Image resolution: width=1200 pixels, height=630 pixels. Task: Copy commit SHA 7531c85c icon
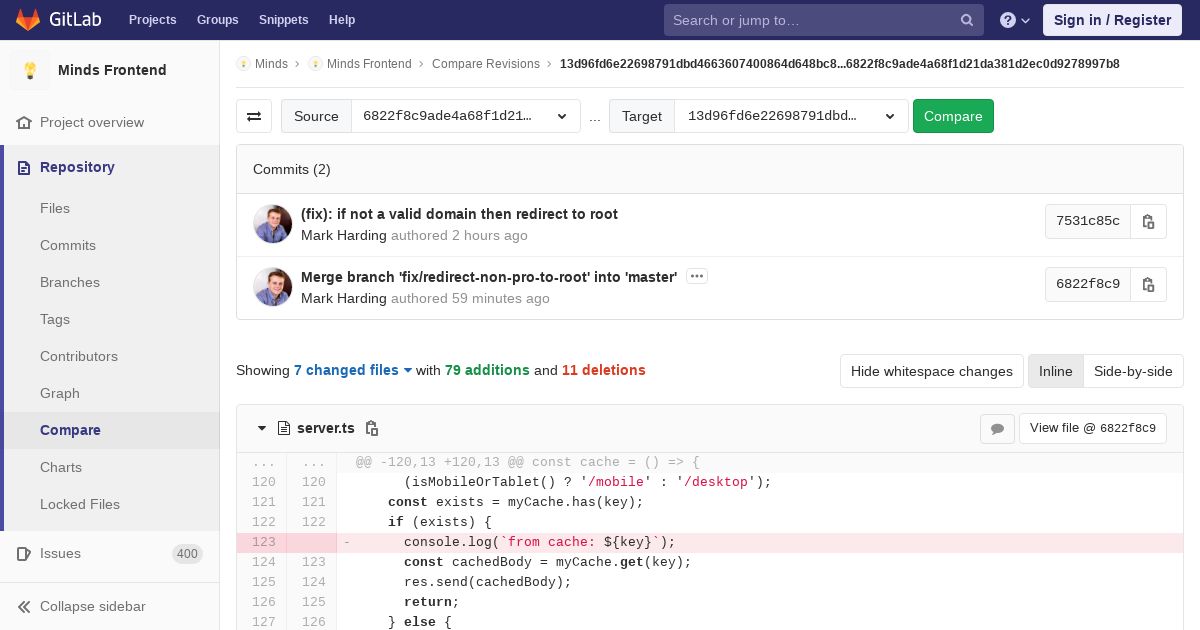1148,221
